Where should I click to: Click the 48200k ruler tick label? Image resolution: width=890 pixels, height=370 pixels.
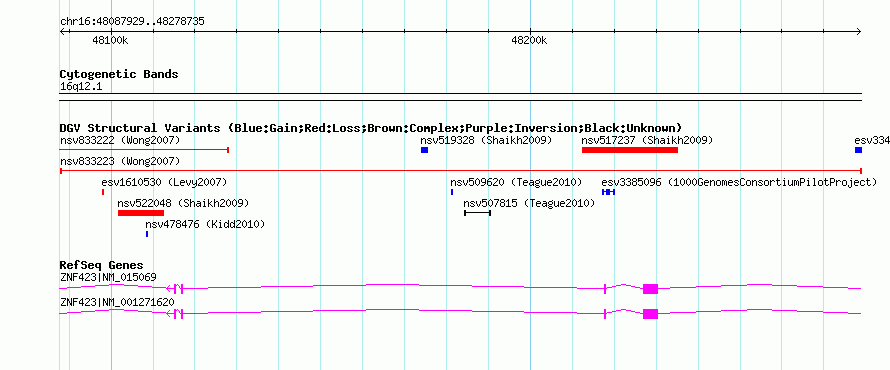point(529,40)
